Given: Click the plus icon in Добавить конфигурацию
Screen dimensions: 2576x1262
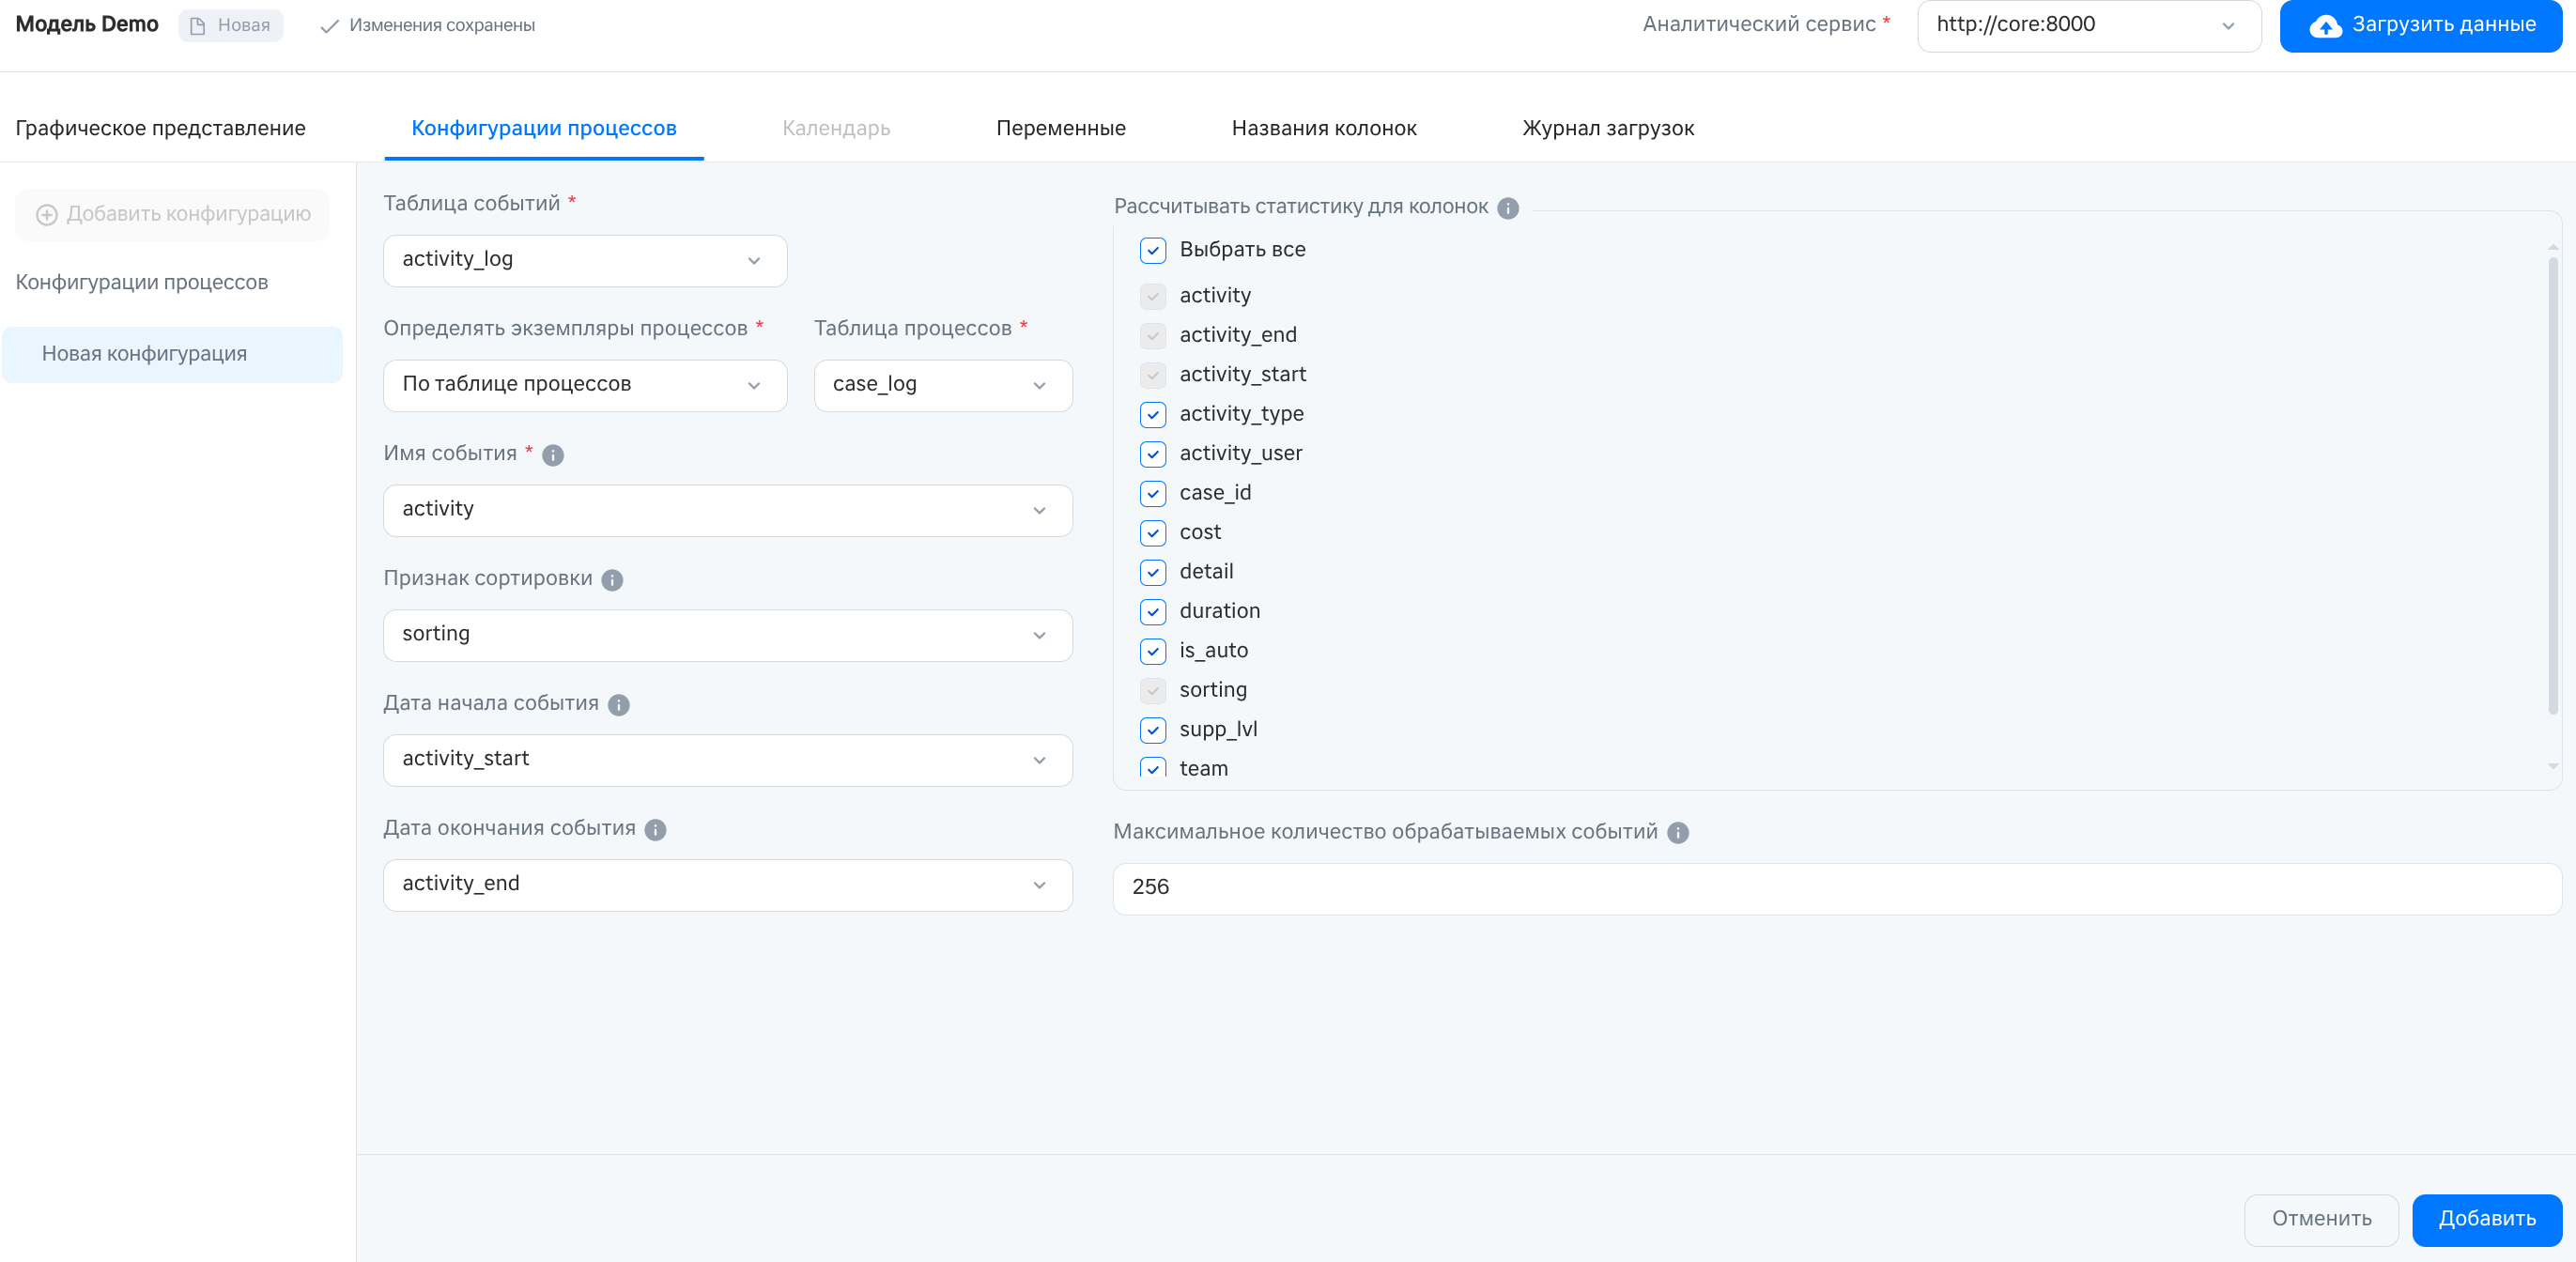Looking at the screenshot, I should pos(46,215).
